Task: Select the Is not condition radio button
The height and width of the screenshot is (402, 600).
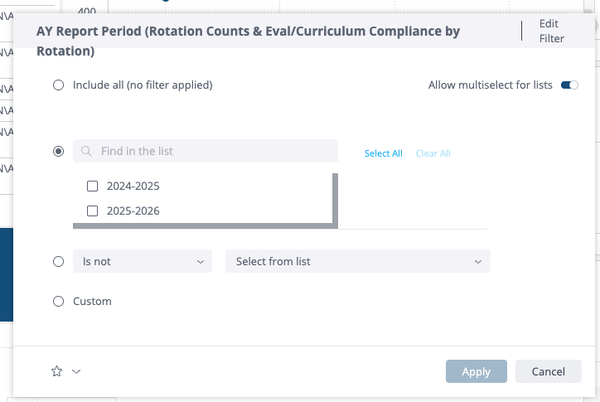Action: tap(58, 261)
